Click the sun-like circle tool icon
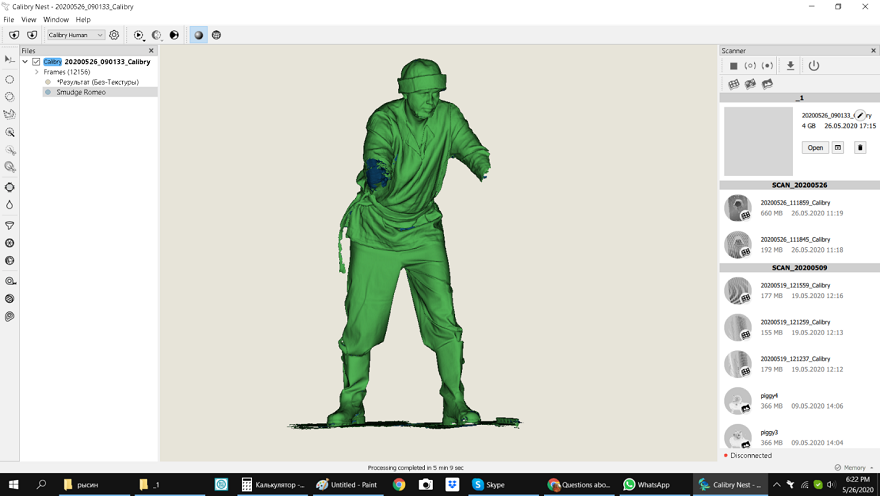The height and width of the screenshot is (496, 880). (10, 187)
